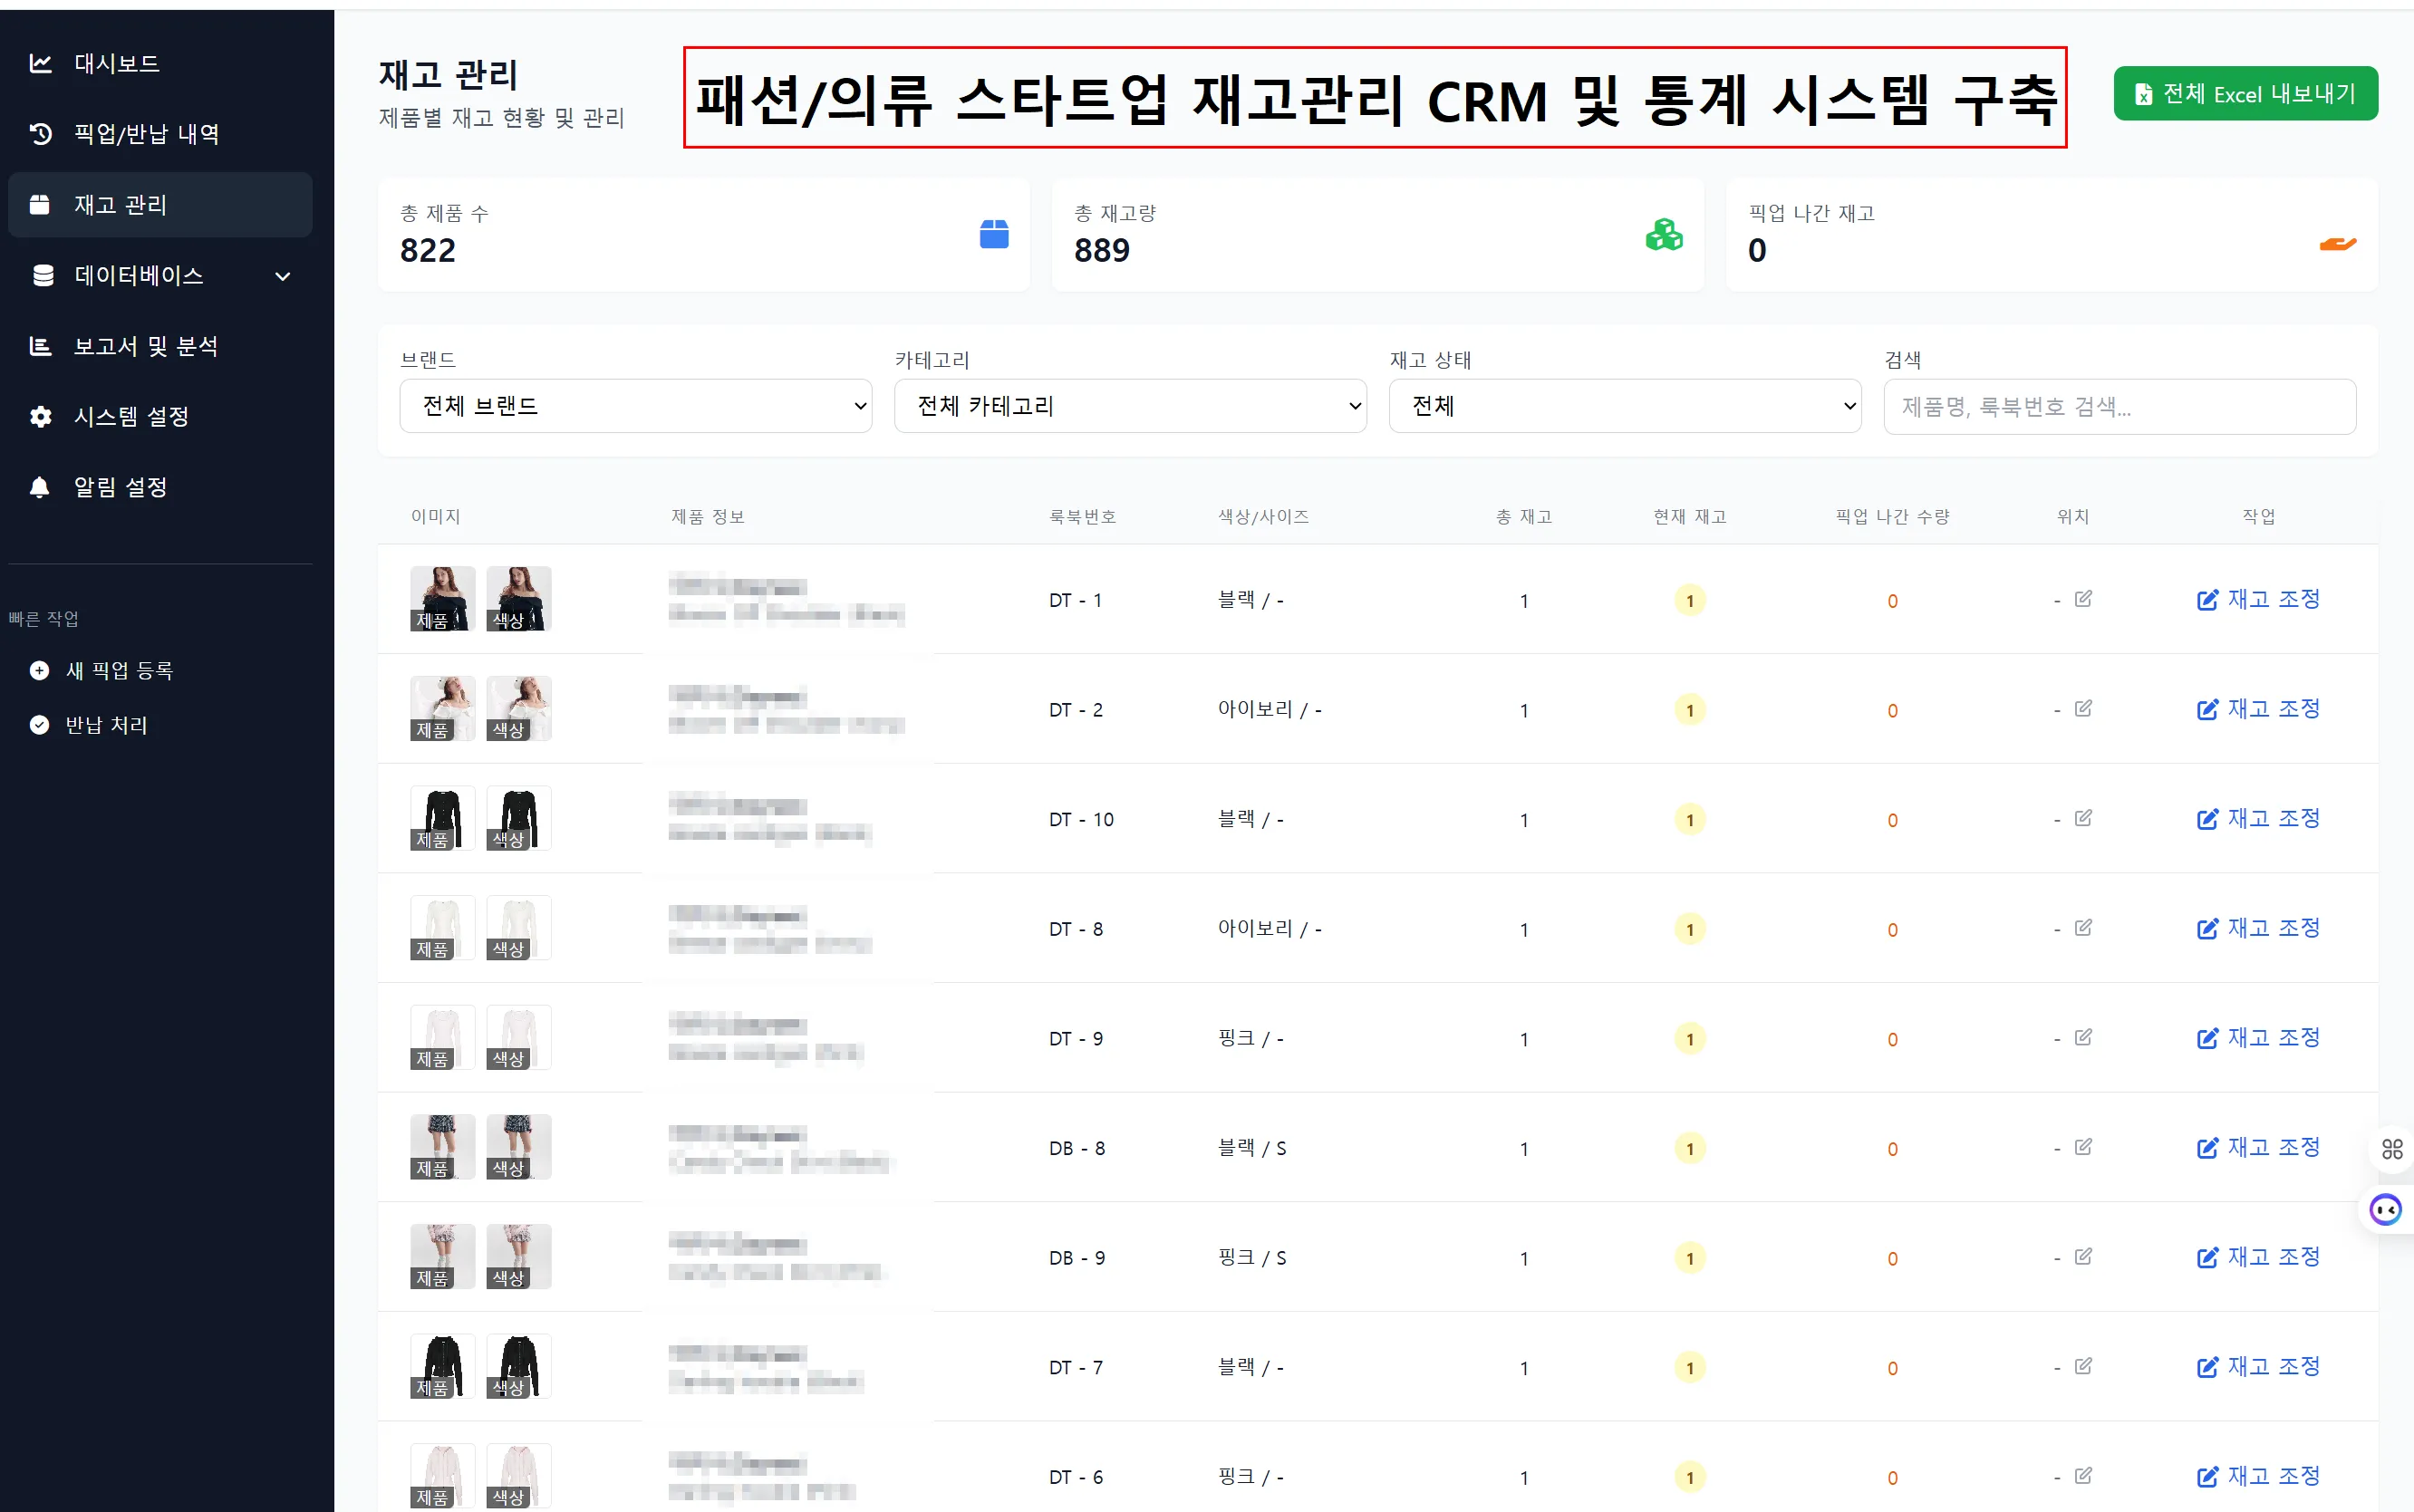Open the 대시보드 dashboard menu
2414x1512 pixels.
coord(160,64)
